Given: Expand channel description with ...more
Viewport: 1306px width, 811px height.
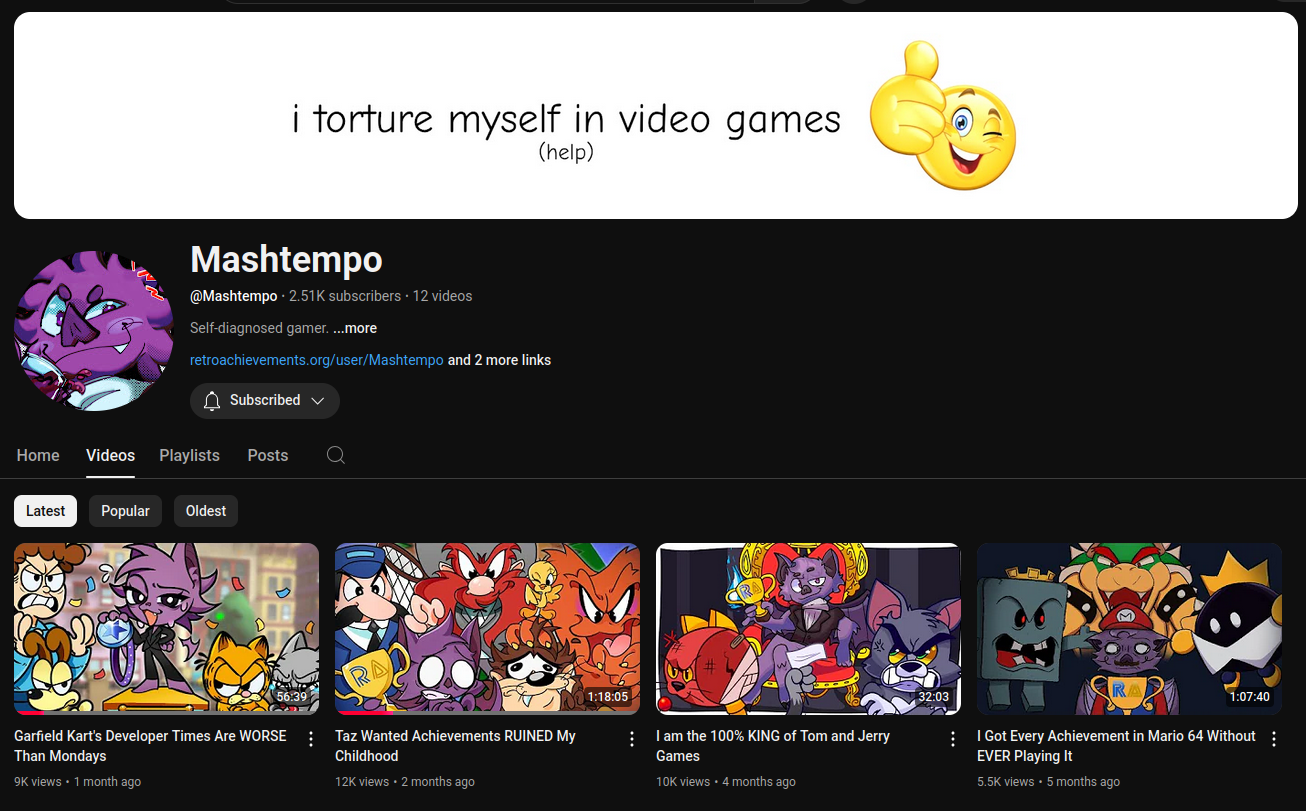Looking at the screenshot, I should tap(355, 328).
